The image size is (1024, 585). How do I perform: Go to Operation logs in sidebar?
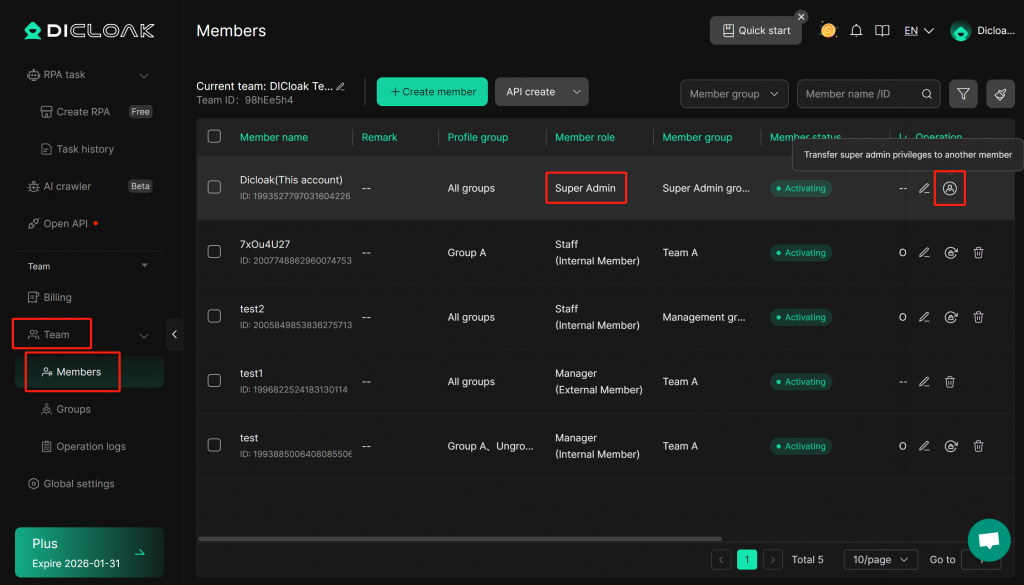pos(91,446)
